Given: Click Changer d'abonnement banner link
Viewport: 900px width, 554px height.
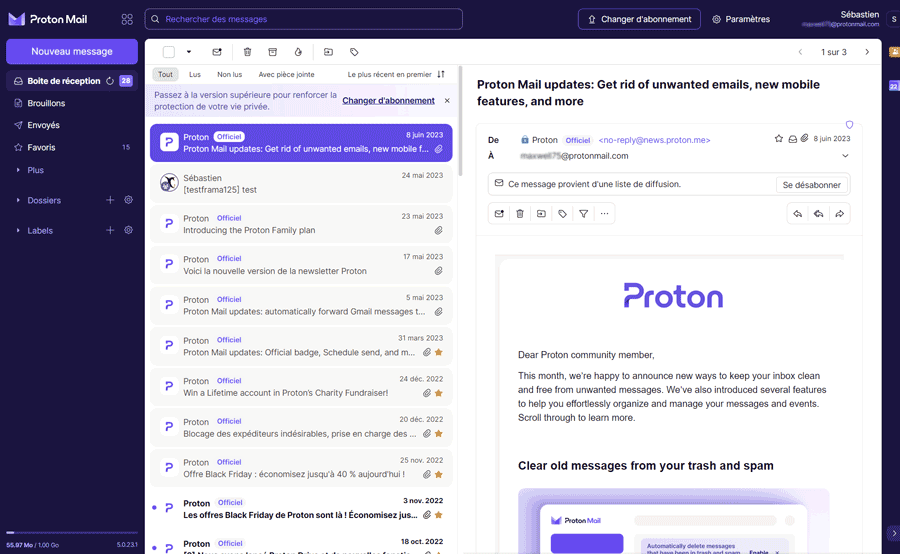Looking at the screenshot, I should [389, 100].
